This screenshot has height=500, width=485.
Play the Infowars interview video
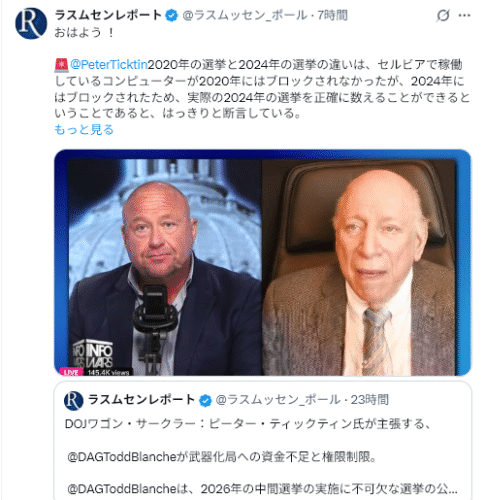click(262, 263)
